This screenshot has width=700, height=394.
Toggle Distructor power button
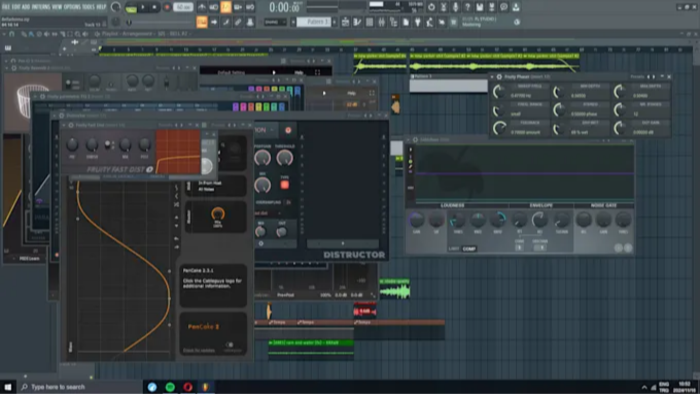tap(288, 130)
